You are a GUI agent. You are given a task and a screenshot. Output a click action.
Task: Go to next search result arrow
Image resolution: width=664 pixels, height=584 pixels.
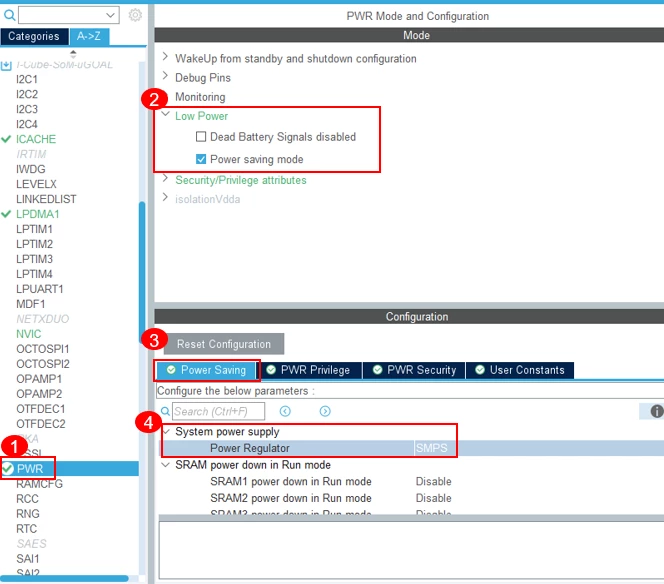point(325,411)
